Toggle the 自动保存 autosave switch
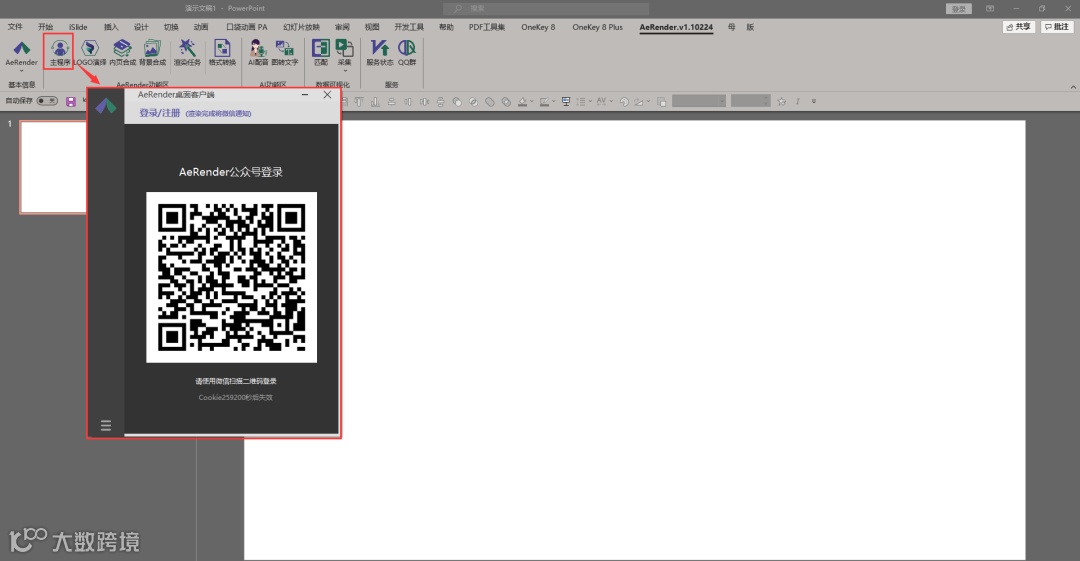This screenshot has width=1080, height=561. tap(47, 101)
